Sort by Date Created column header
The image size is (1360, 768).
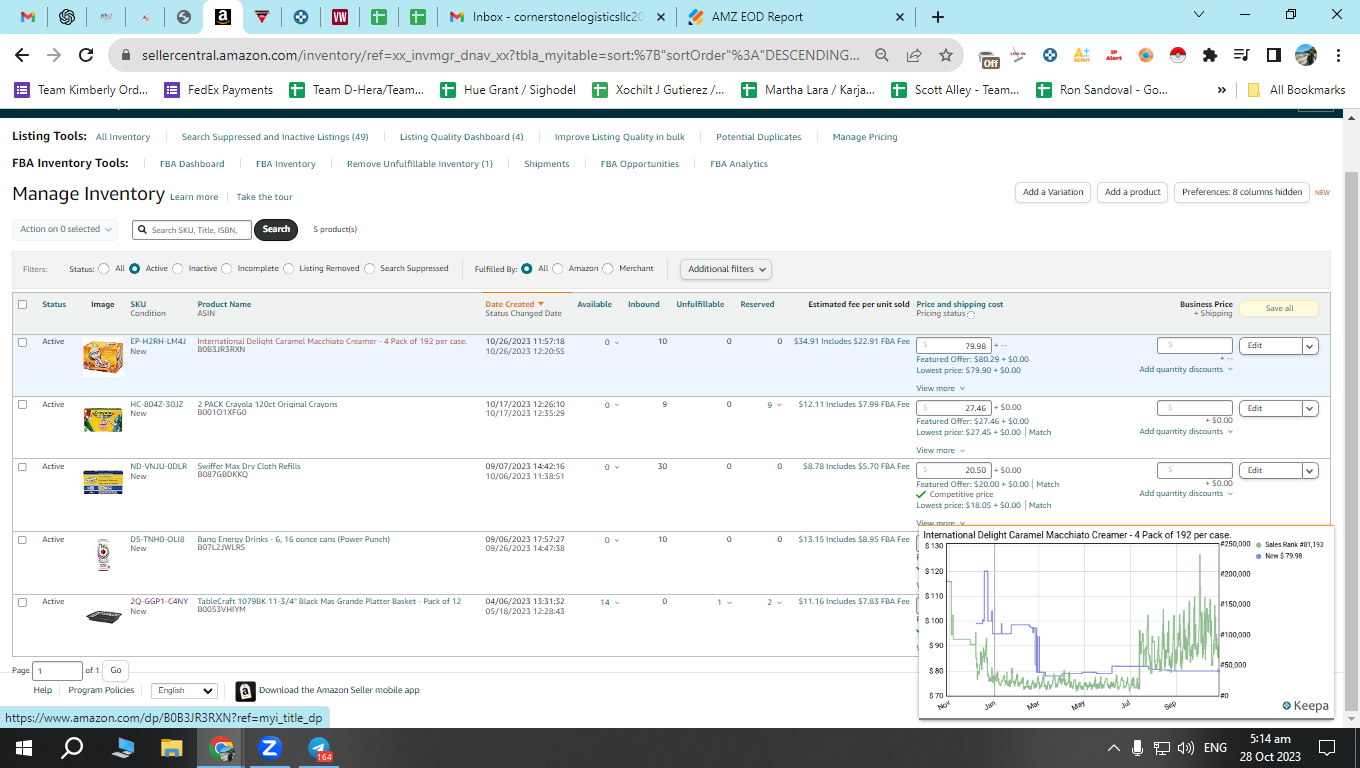click(514, 304)
